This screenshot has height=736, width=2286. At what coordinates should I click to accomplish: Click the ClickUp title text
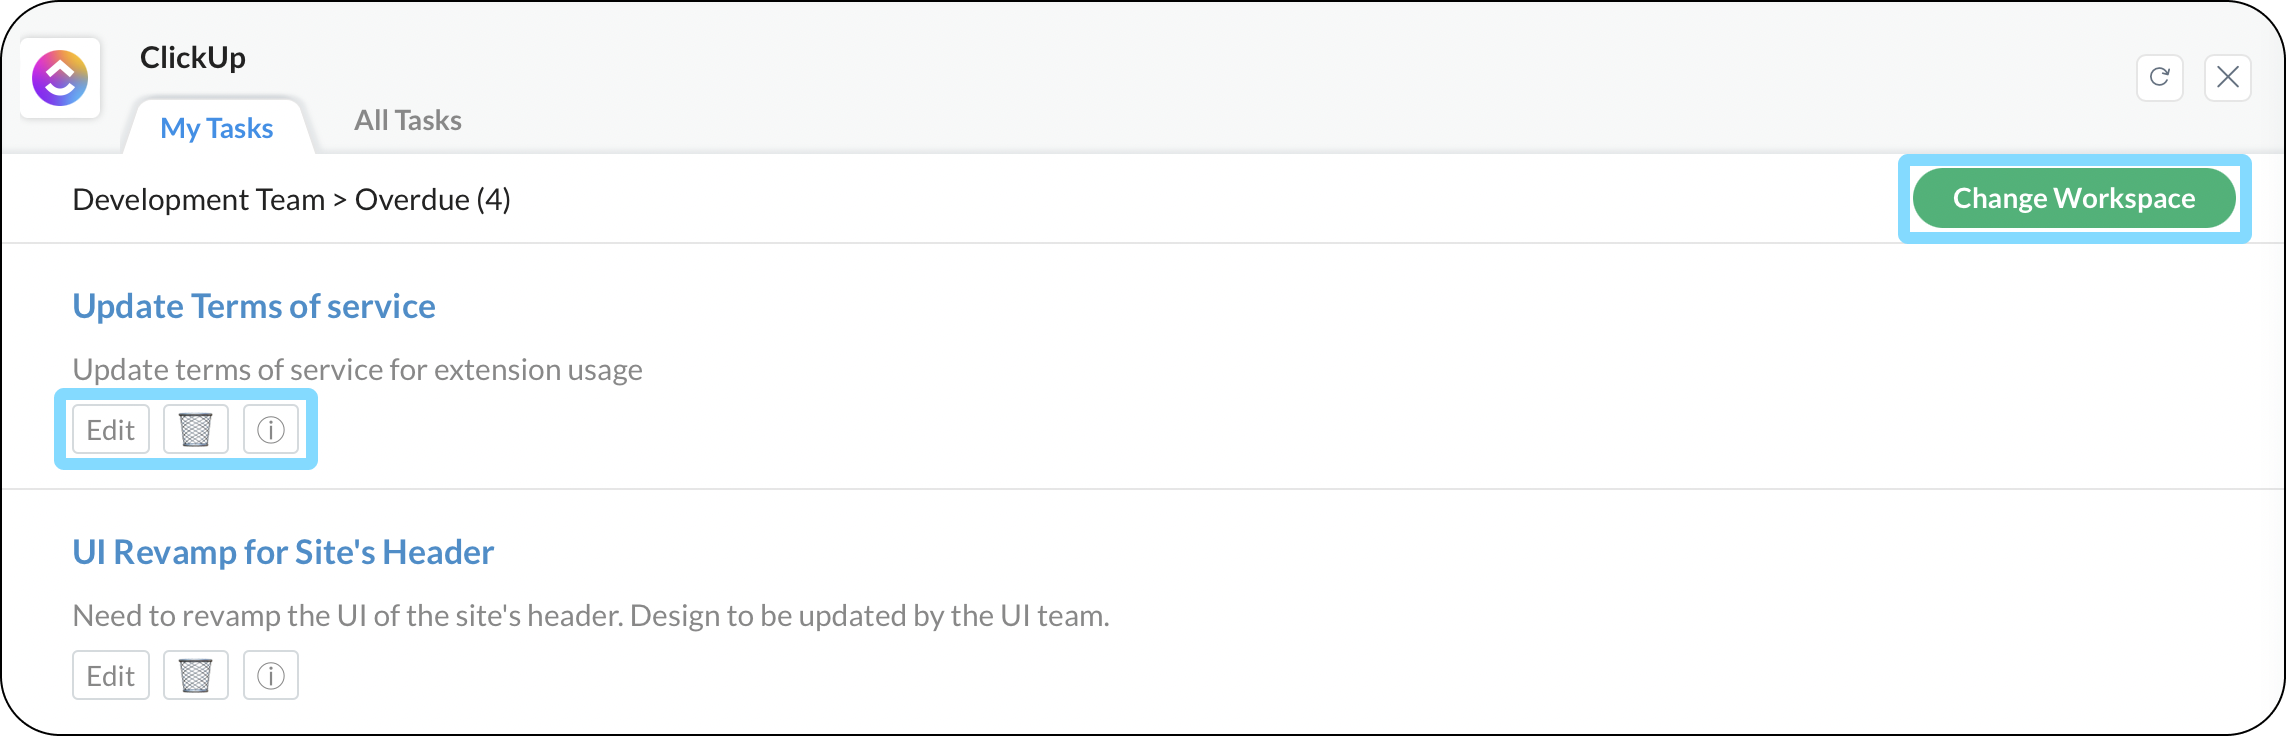pos(193,58)
